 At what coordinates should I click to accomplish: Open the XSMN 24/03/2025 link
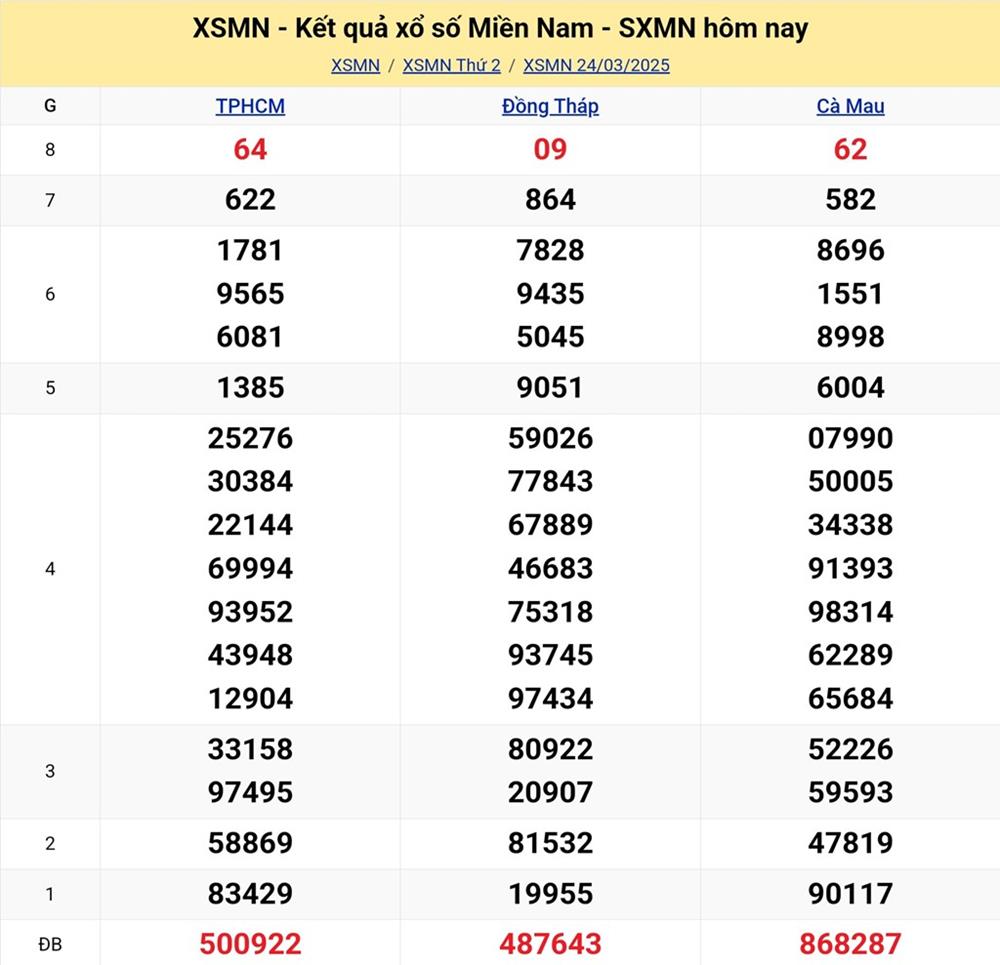pos(596,66)
